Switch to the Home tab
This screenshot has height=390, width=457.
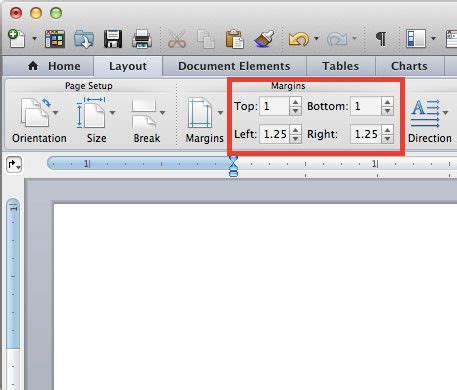[54, 66]
